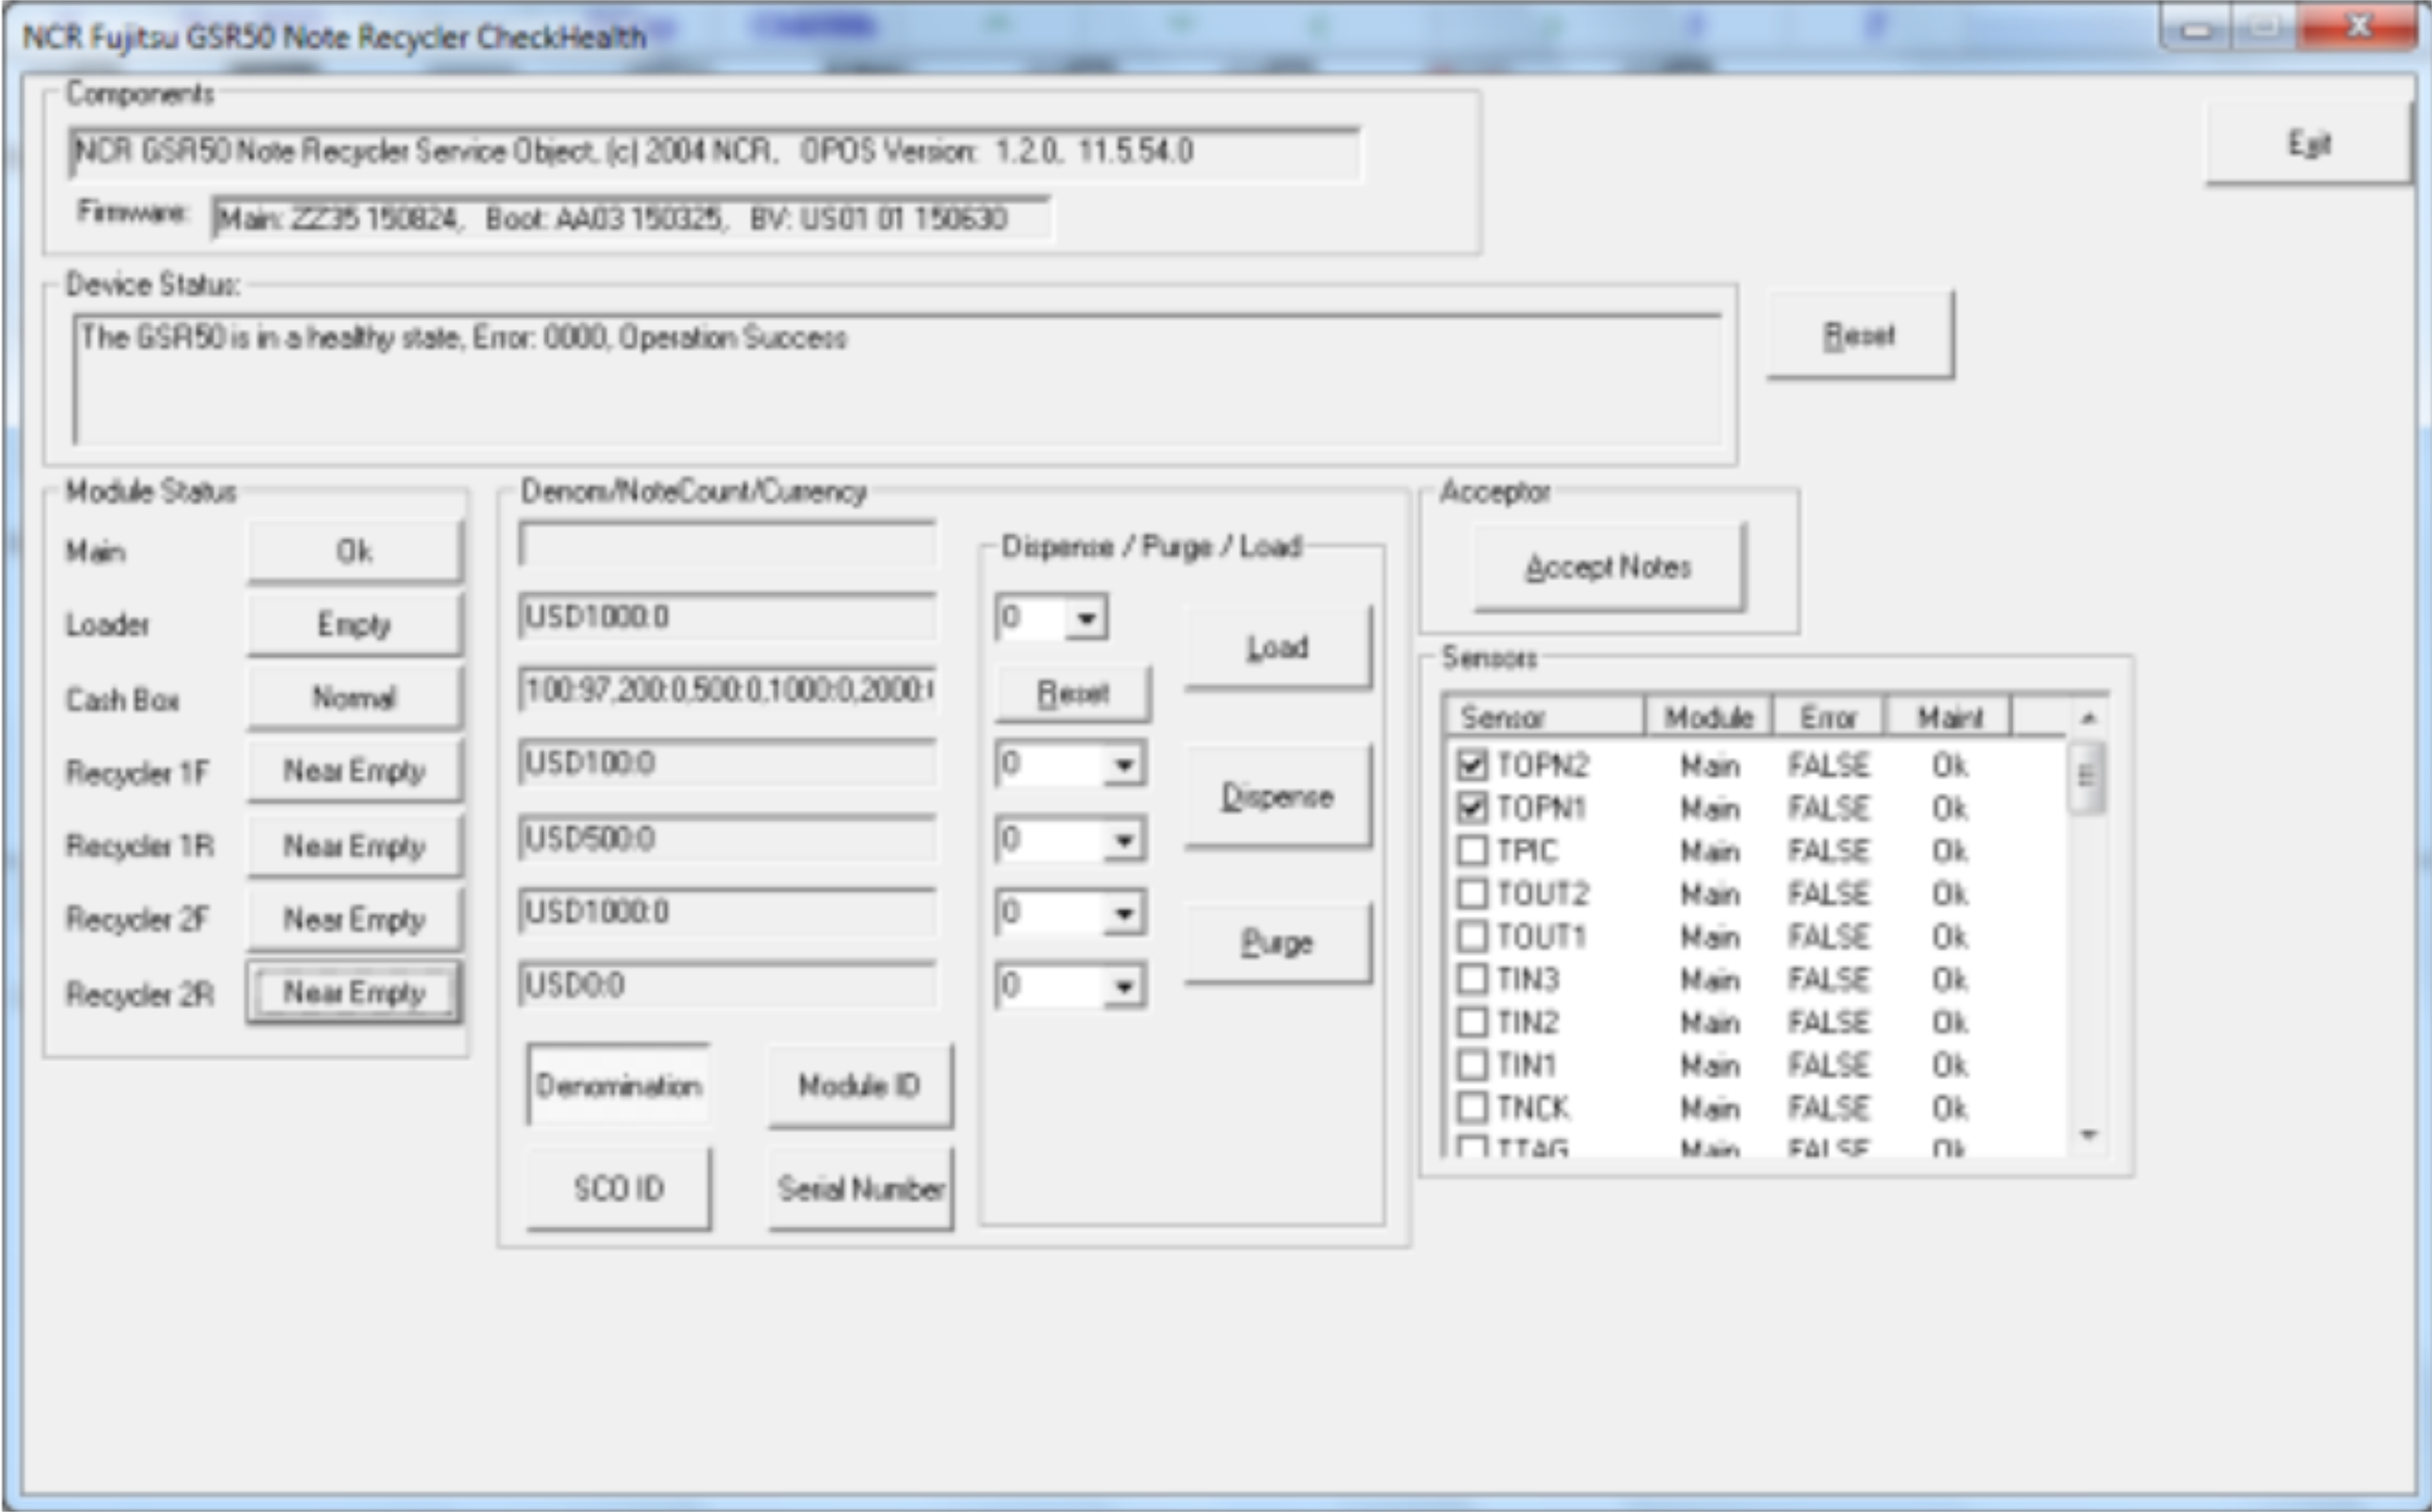Screen dimensions: 2432x1512
Task: Click Recycler 1F Near Empty button
Action: [355, 771]
